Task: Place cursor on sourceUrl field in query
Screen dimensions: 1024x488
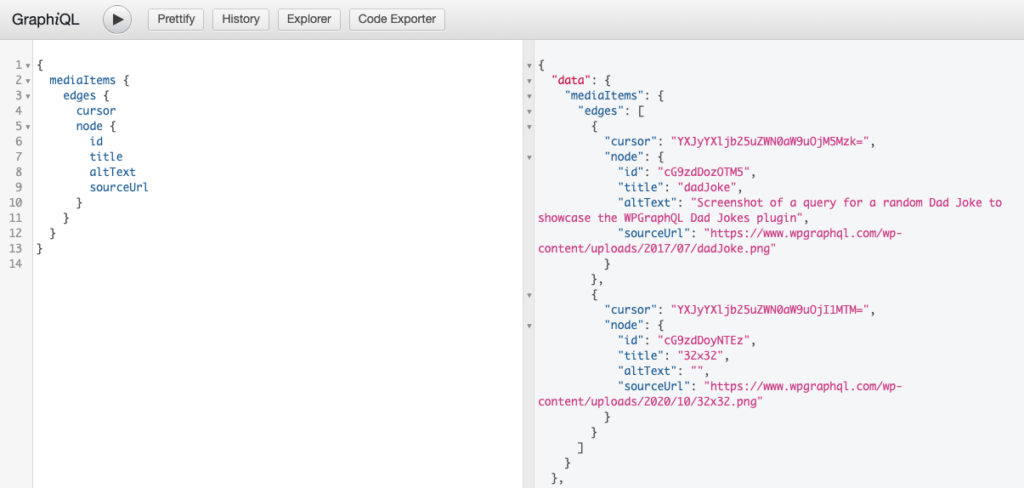Action: [119, 187]
